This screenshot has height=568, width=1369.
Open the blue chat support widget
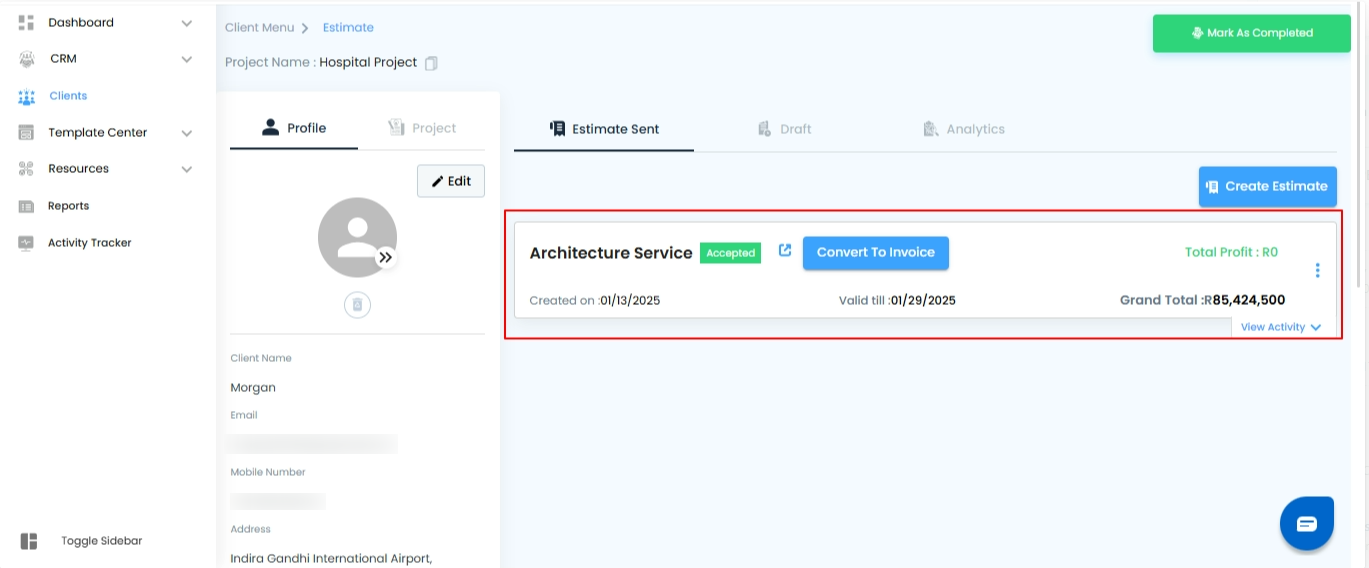(x=1306, y=523)
